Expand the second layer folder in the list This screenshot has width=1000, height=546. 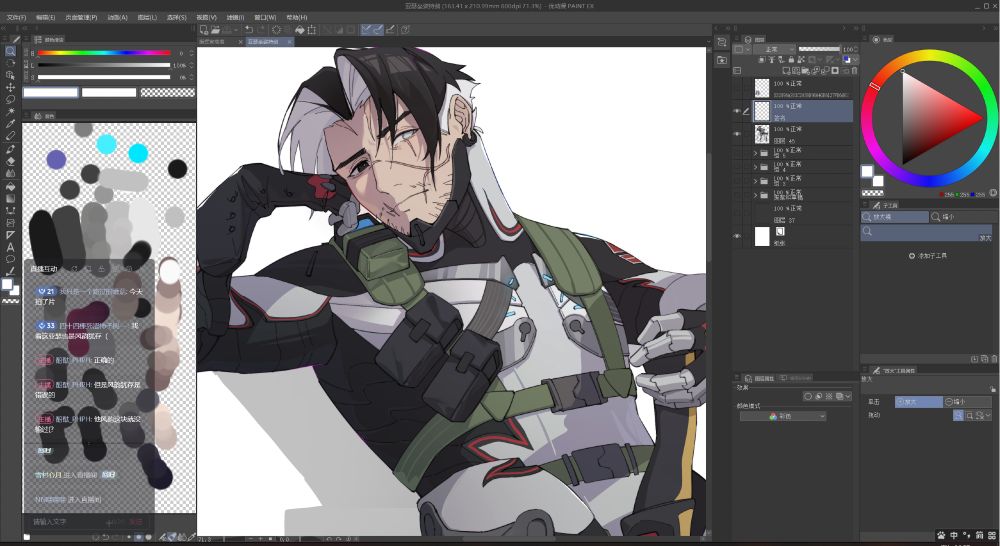point(756,167)
